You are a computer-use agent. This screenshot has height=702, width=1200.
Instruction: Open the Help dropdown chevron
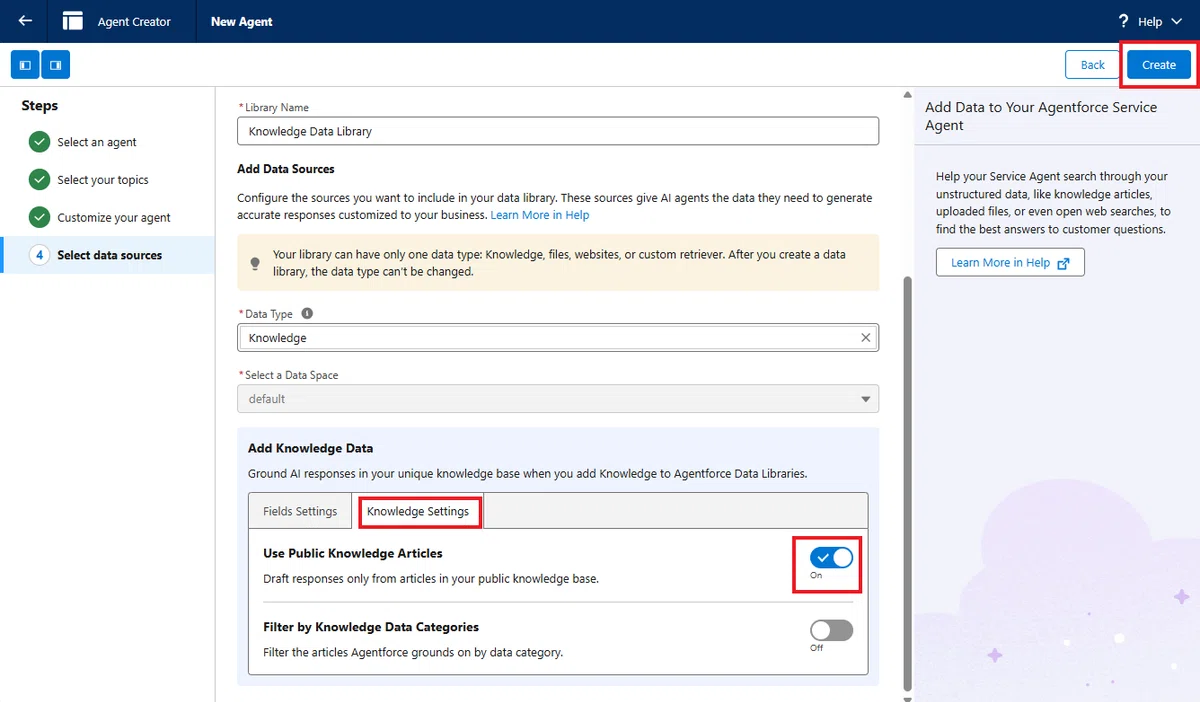(x=1175, y=21)
